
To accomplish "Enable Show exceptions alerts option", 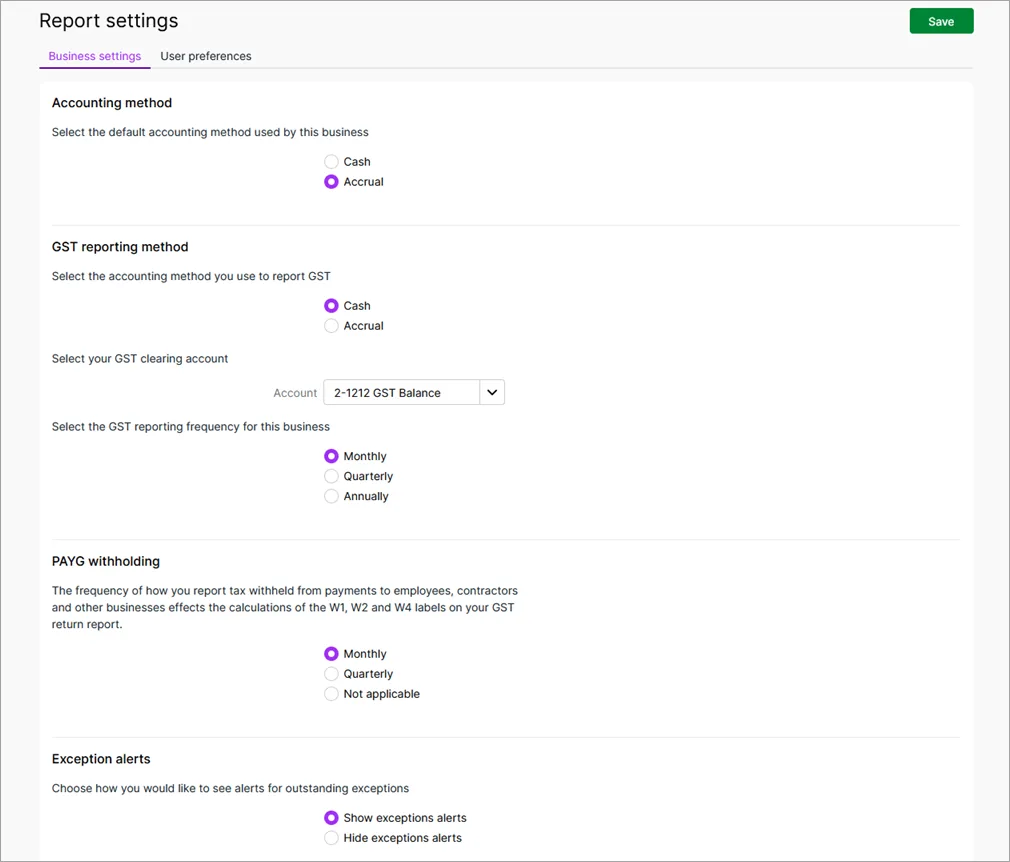I will tap(332, 818).
